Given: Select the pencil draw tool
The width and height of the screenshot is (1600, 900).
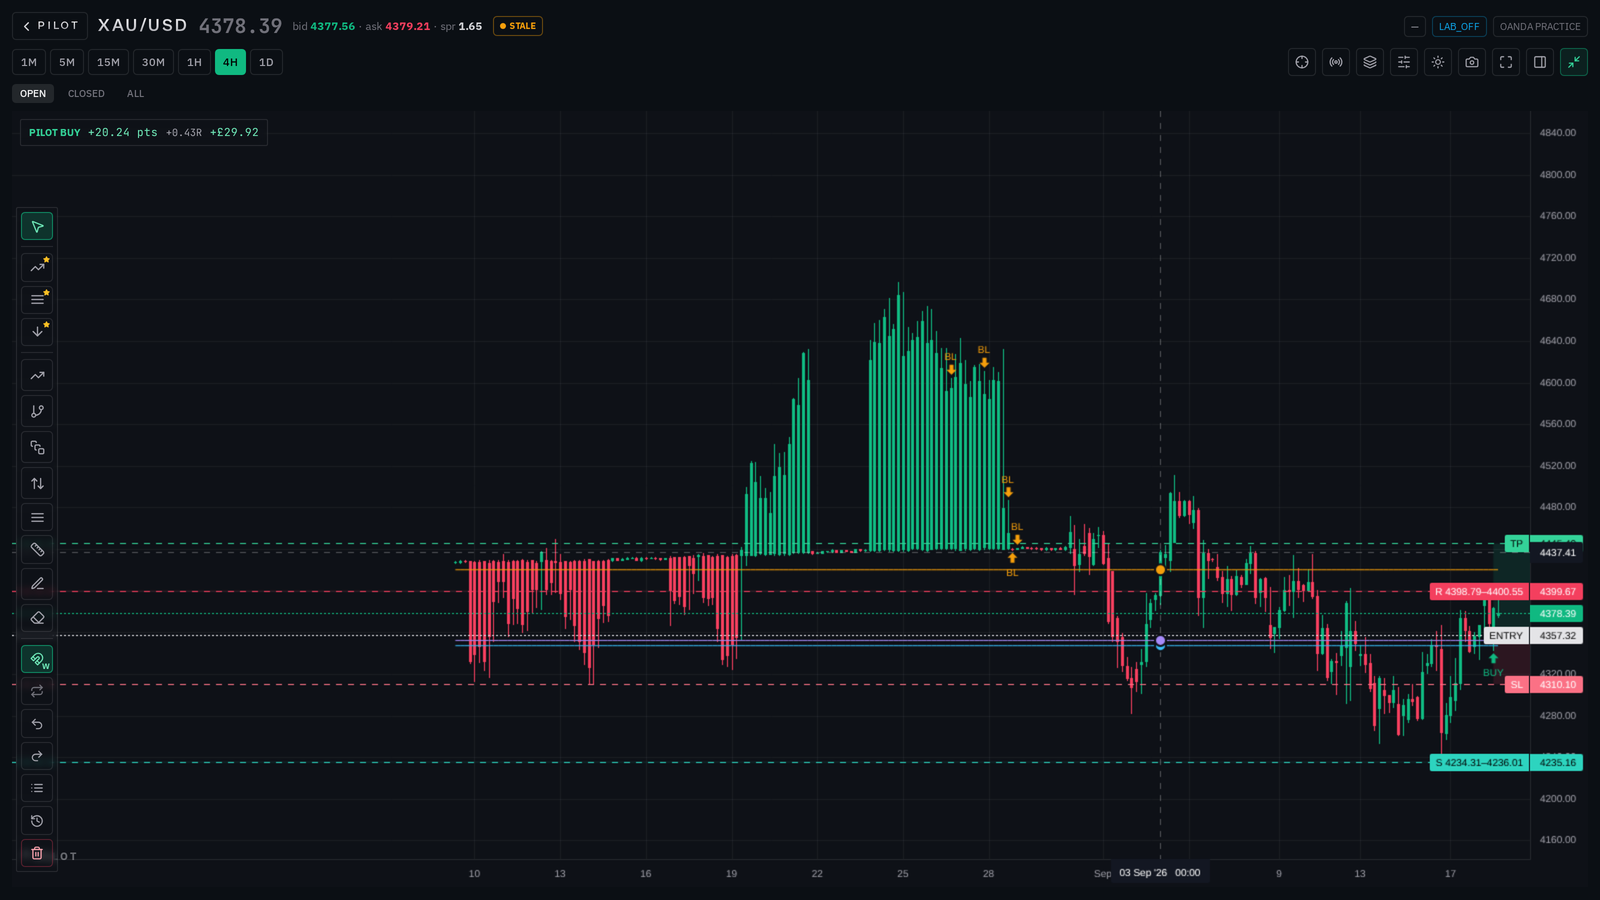Looking at the screenshot, I should click(x=37, y=583).
